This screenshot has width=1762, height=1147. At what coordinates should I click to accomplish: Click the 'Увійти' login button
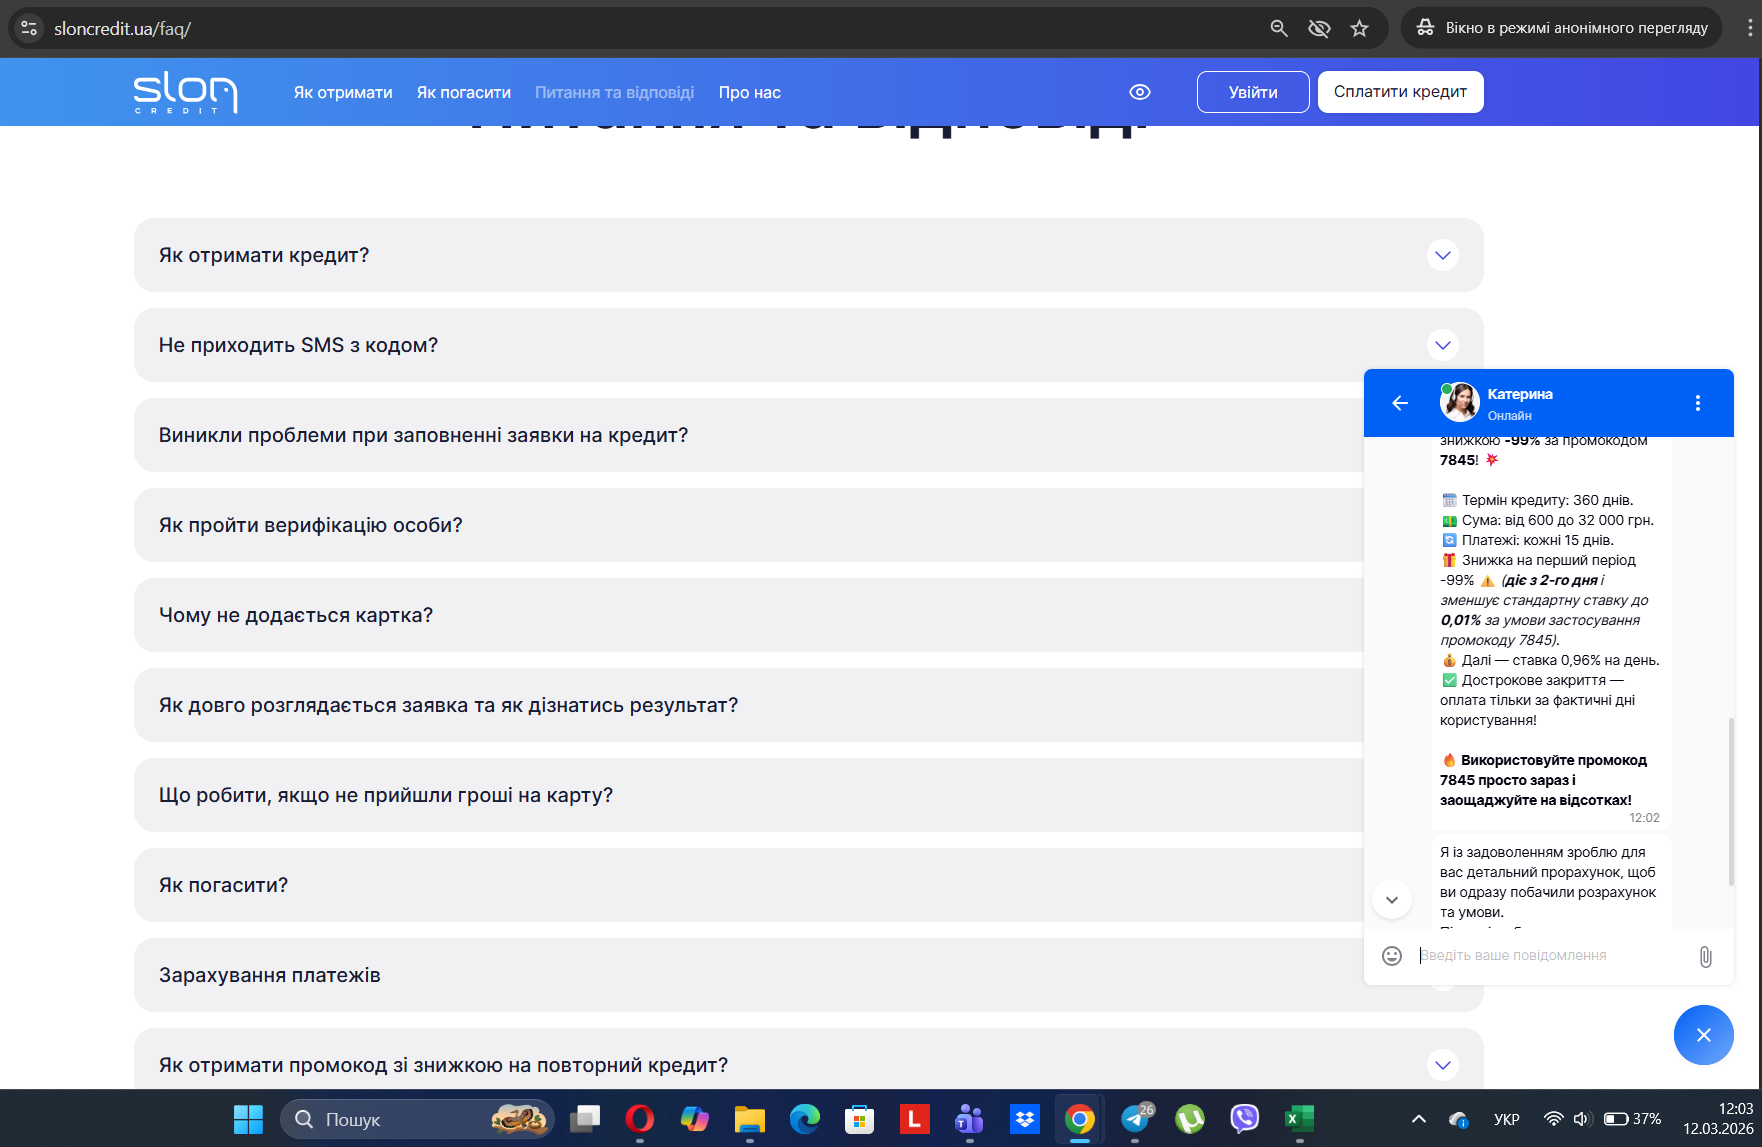click(x=1253, y=92)
